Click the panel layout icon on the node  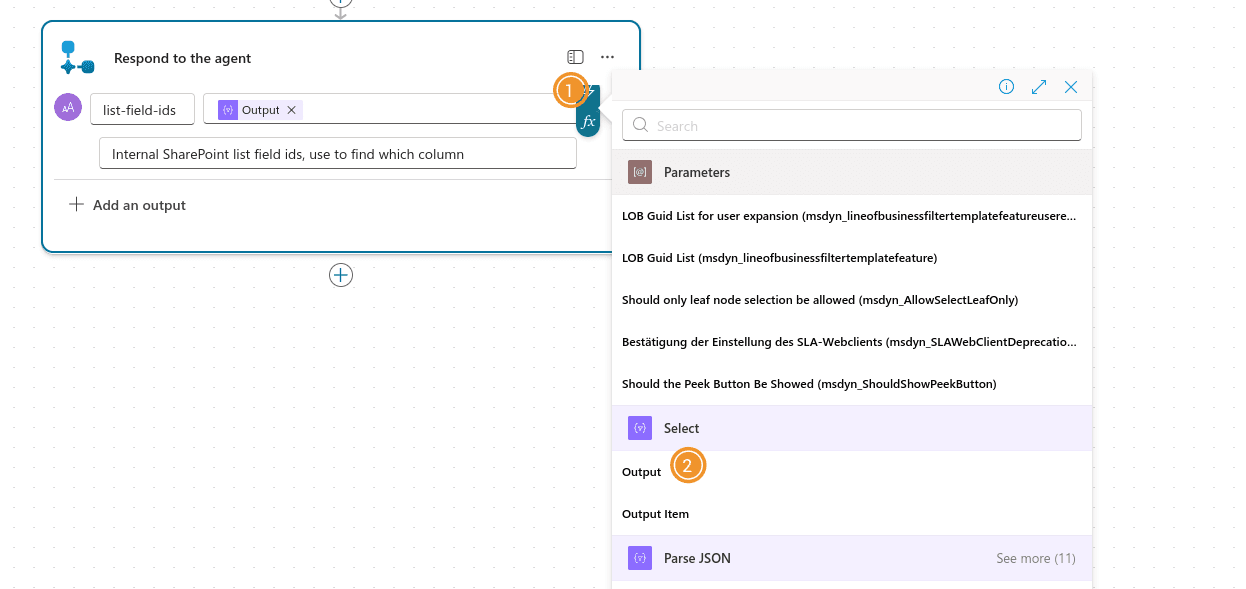coord(575,57)
